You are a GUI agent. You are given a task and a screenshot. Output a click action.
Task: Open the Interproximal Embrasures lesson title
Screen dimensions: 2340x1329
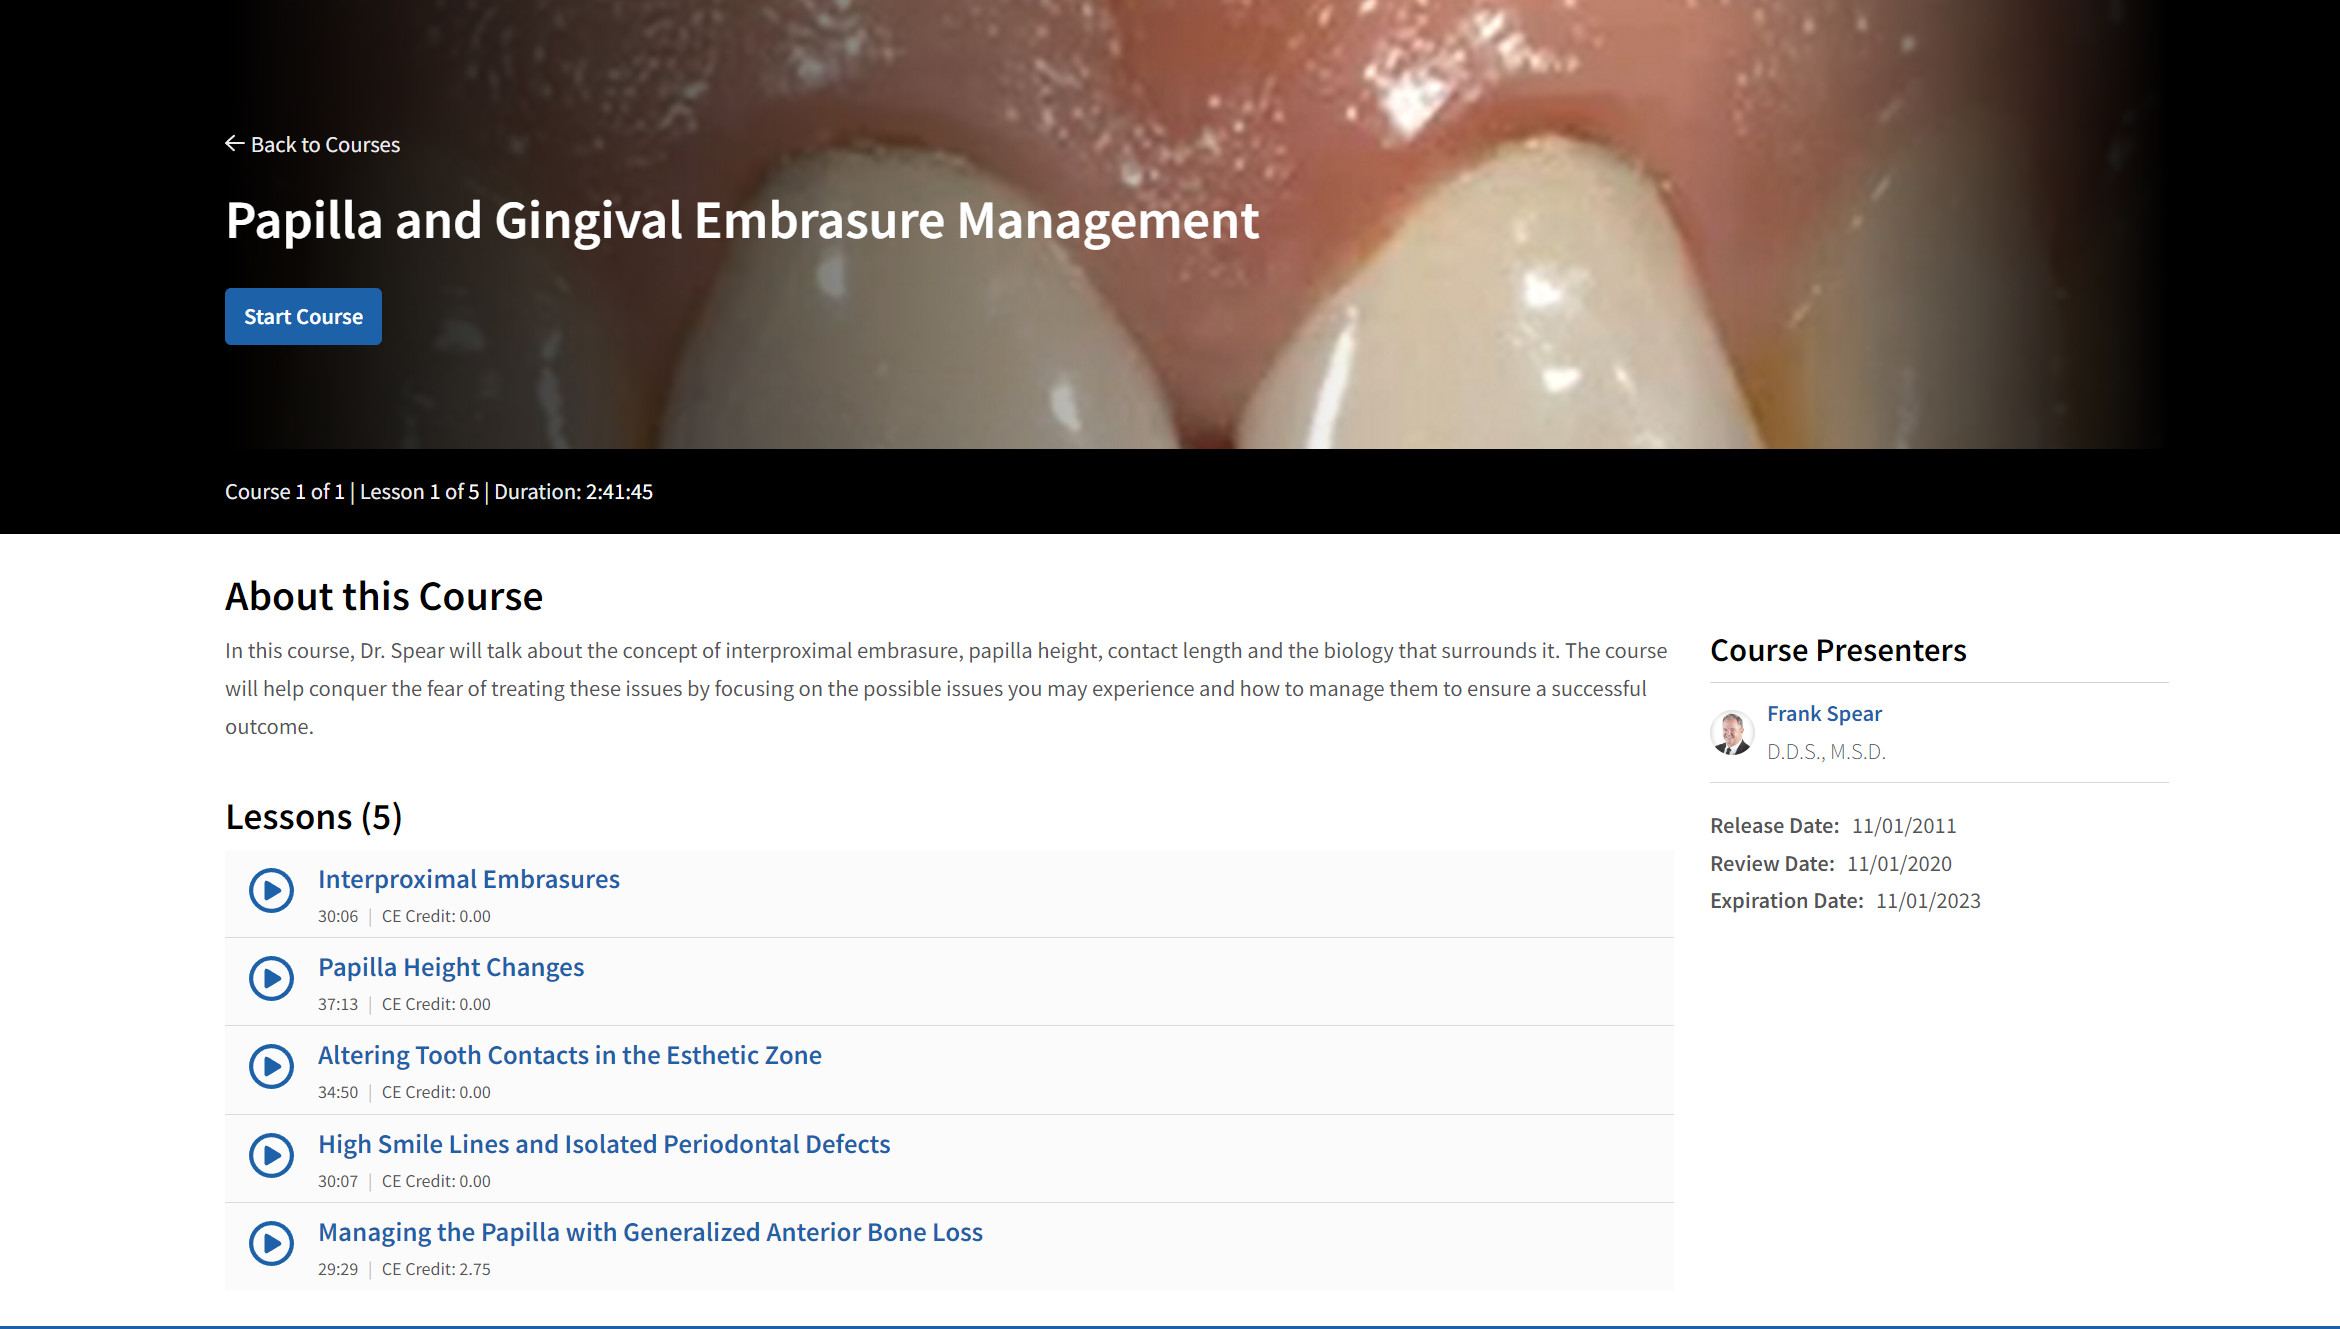(469, 879)
